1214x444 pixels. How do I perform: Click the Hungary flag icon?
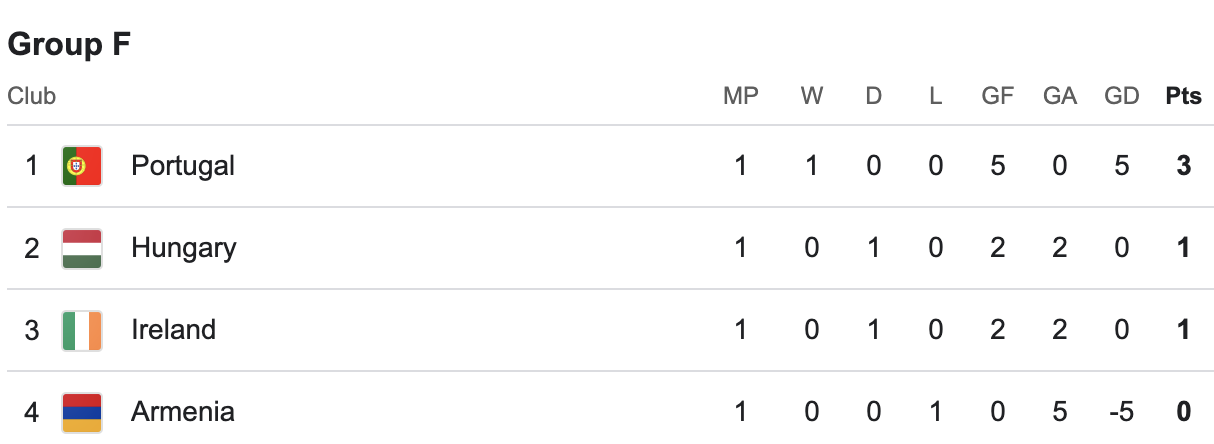coord(82,248)
